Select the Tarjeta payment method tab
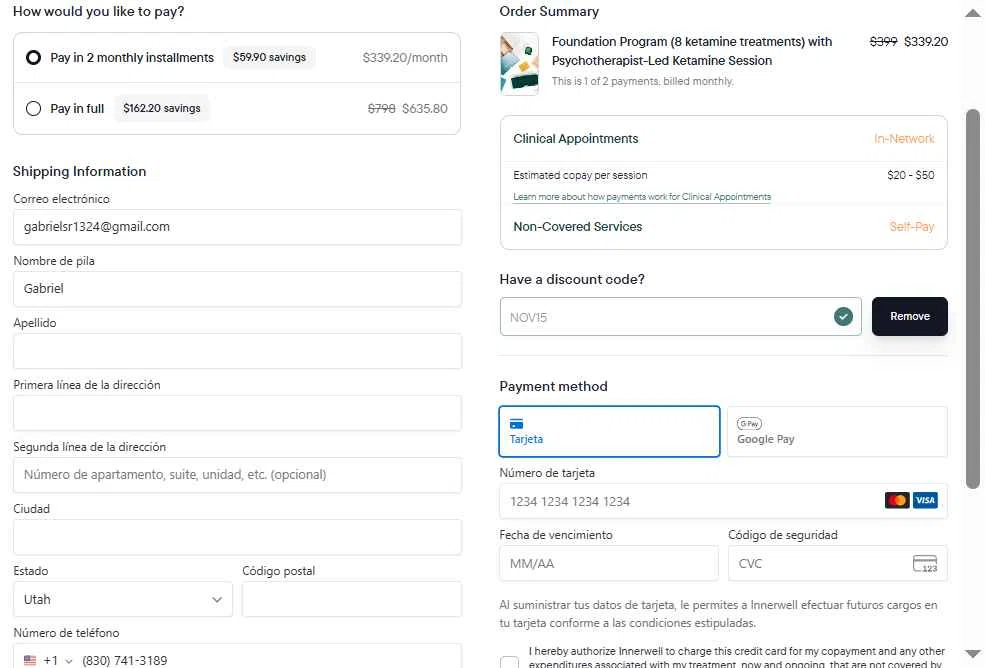985x668 pixels. (x=609, y=432)
